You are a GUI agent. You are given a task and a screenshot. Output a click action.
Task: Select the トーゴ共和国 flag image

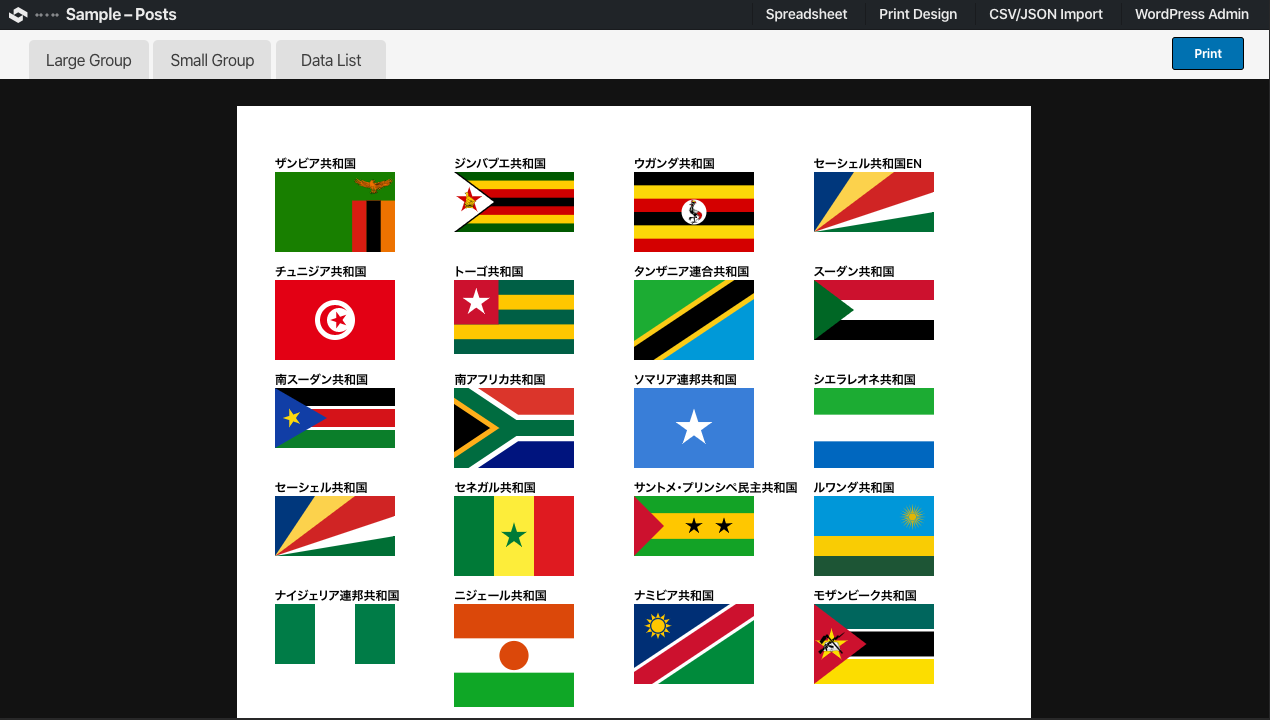[x=514, y=317]
